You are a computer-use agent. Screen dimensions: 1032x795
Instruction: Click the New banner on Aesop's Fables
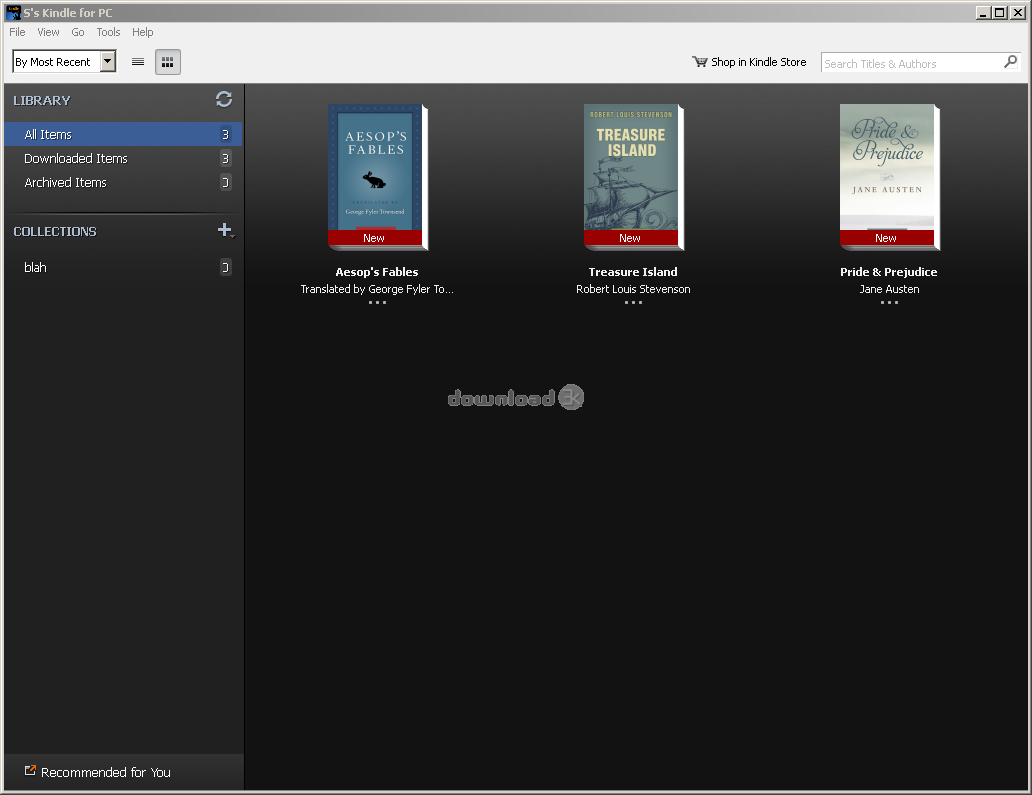pyautogui.click(x=374, y=238)
